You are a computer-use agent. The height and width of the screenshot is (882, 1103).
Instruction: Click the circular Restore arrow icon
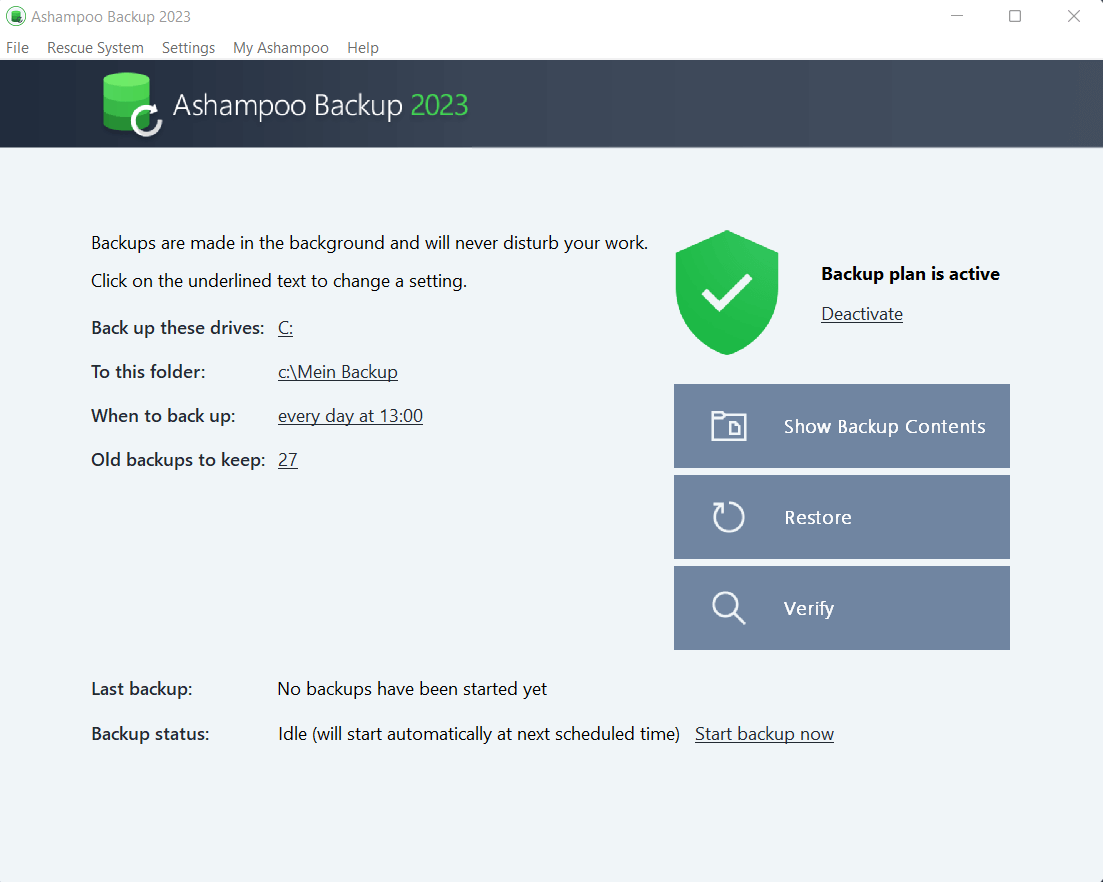pos(728,516)
